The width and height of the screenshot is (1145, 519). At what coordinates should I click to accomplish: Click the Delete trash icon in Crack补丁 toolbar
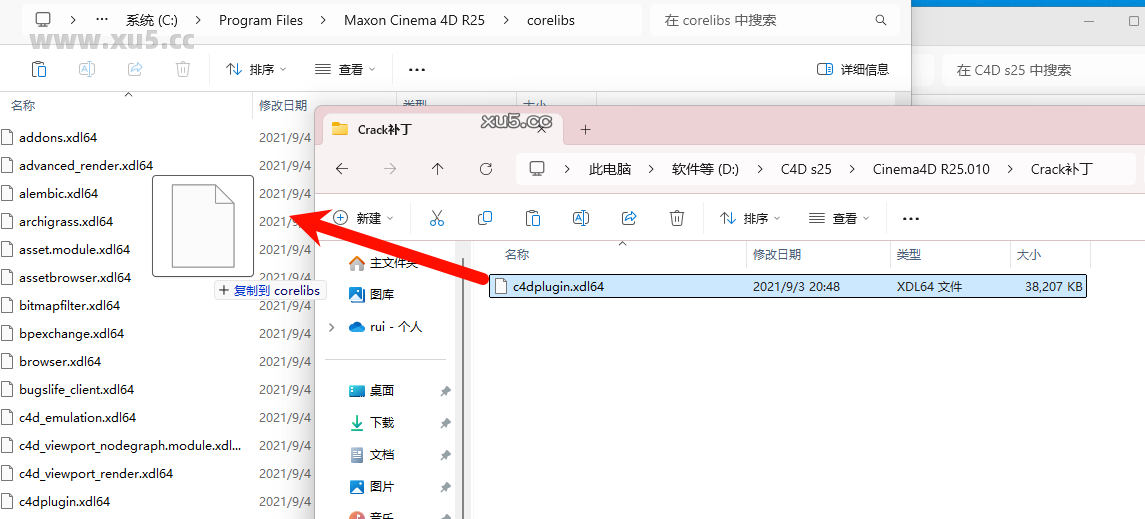tap(677, 218)
